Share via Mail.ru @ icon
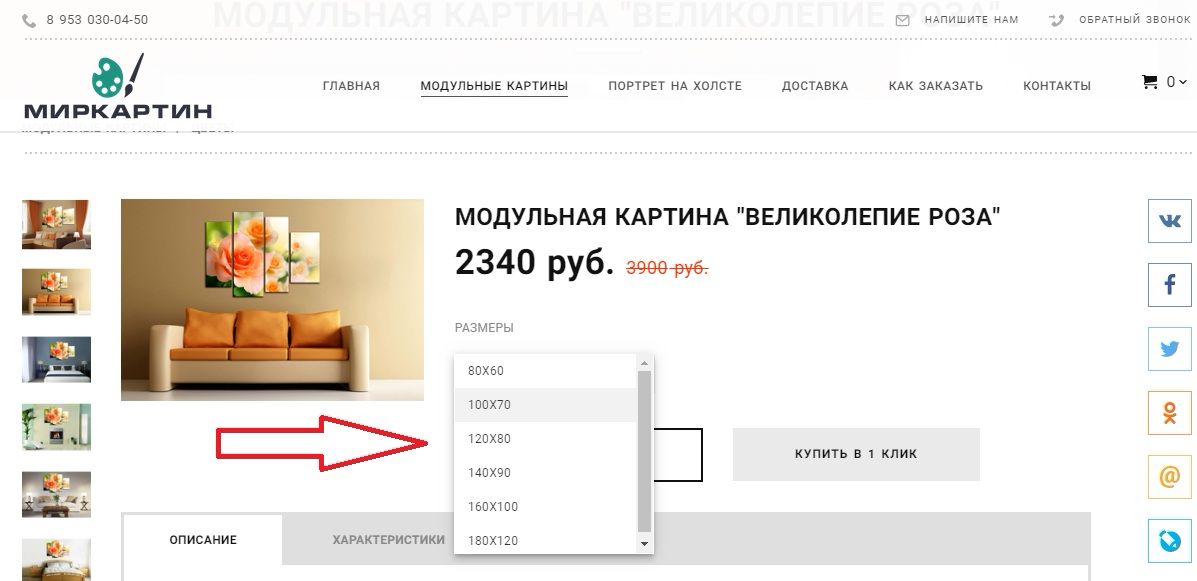This screenshot has height=581, width=1197. point(1170,477)
